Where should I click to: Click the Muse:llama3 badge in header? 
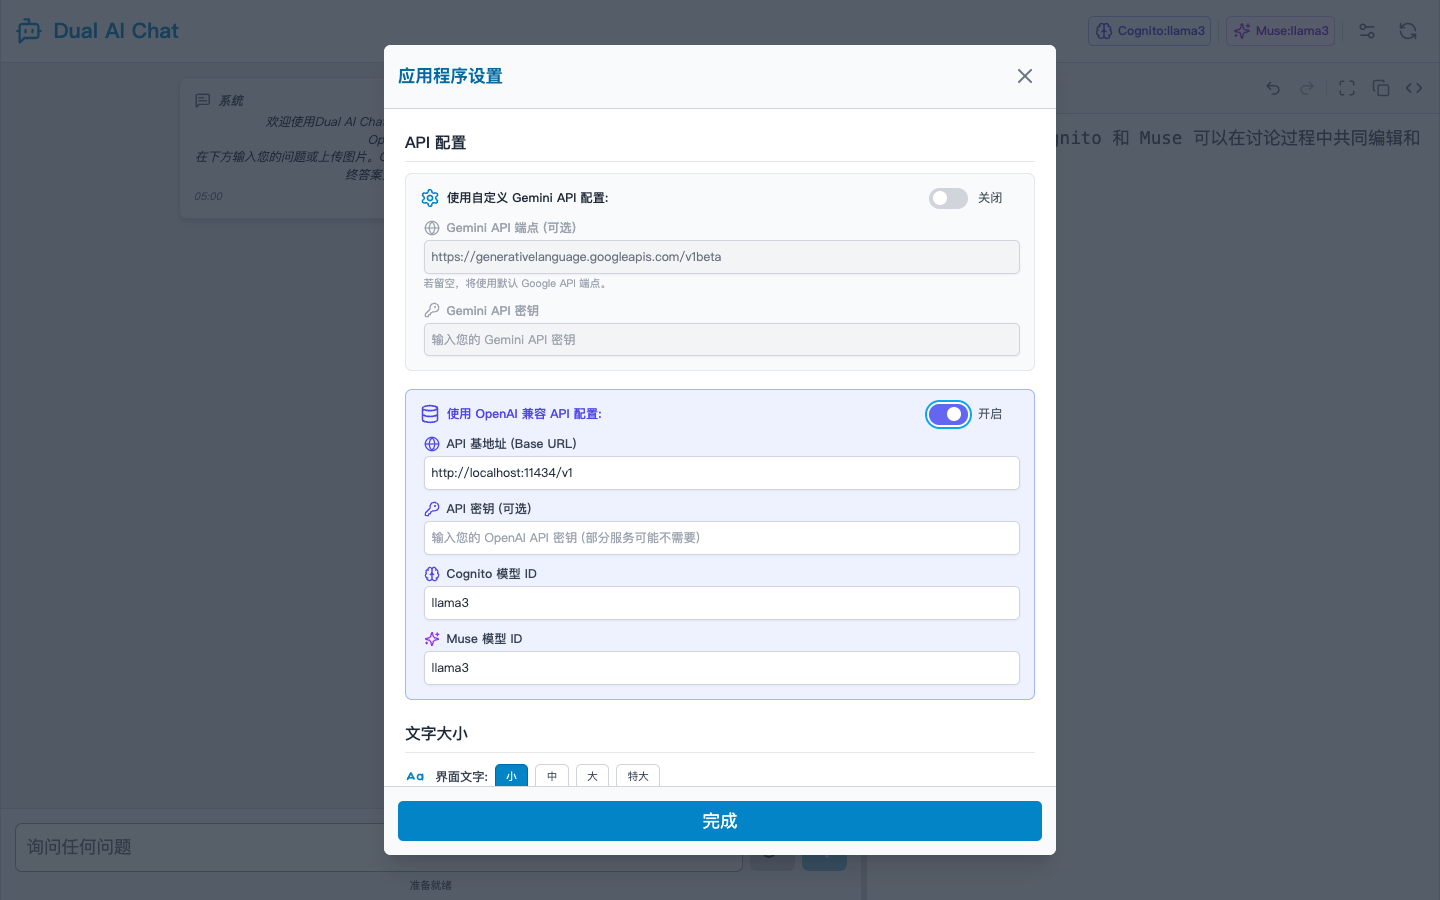pos(1281,31)
